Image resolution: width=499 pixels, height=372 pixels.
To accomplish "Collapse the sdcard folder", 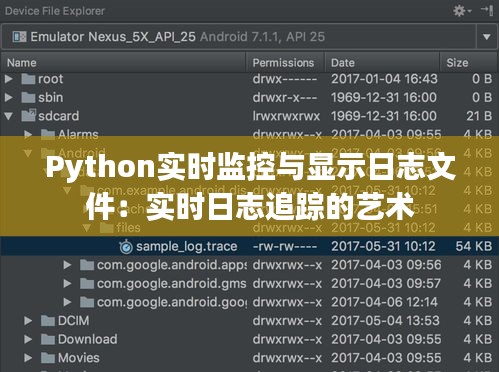I will coord(9,116).
